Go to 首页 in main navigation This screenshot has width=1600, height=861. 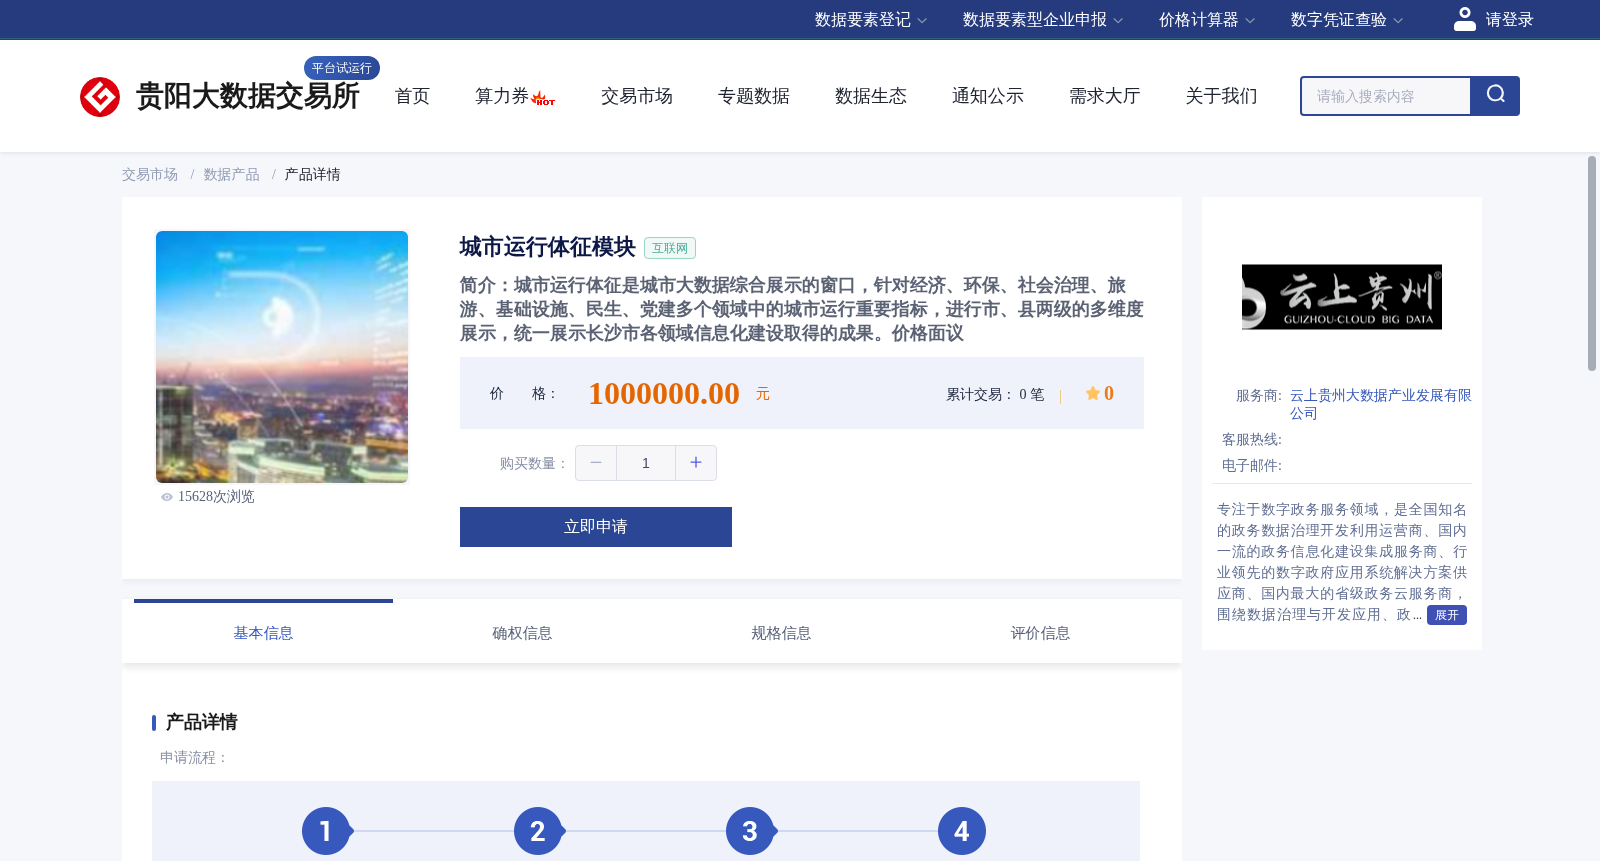tap(412, 96)
